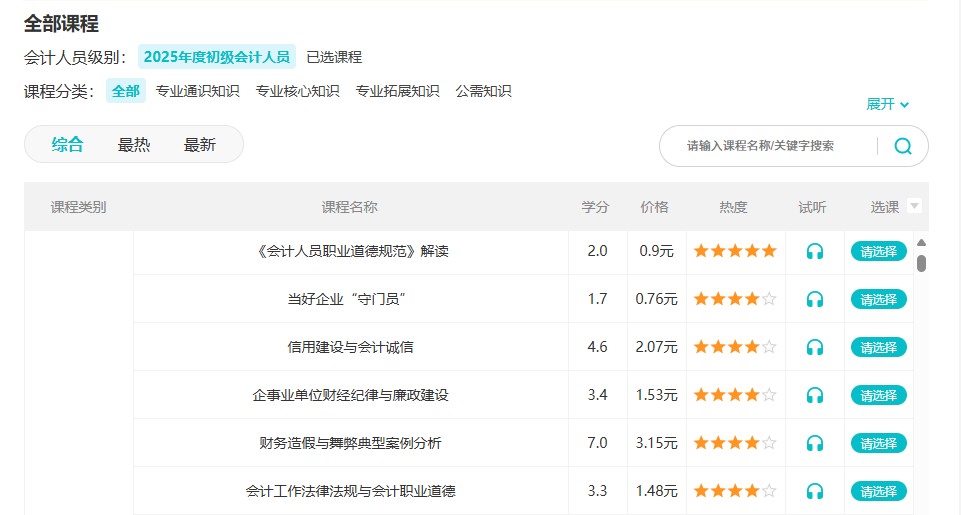Listen to trial of 信用建设与会计诚信
Viewport: 961px width, 515px height.
tap(814, 347)
